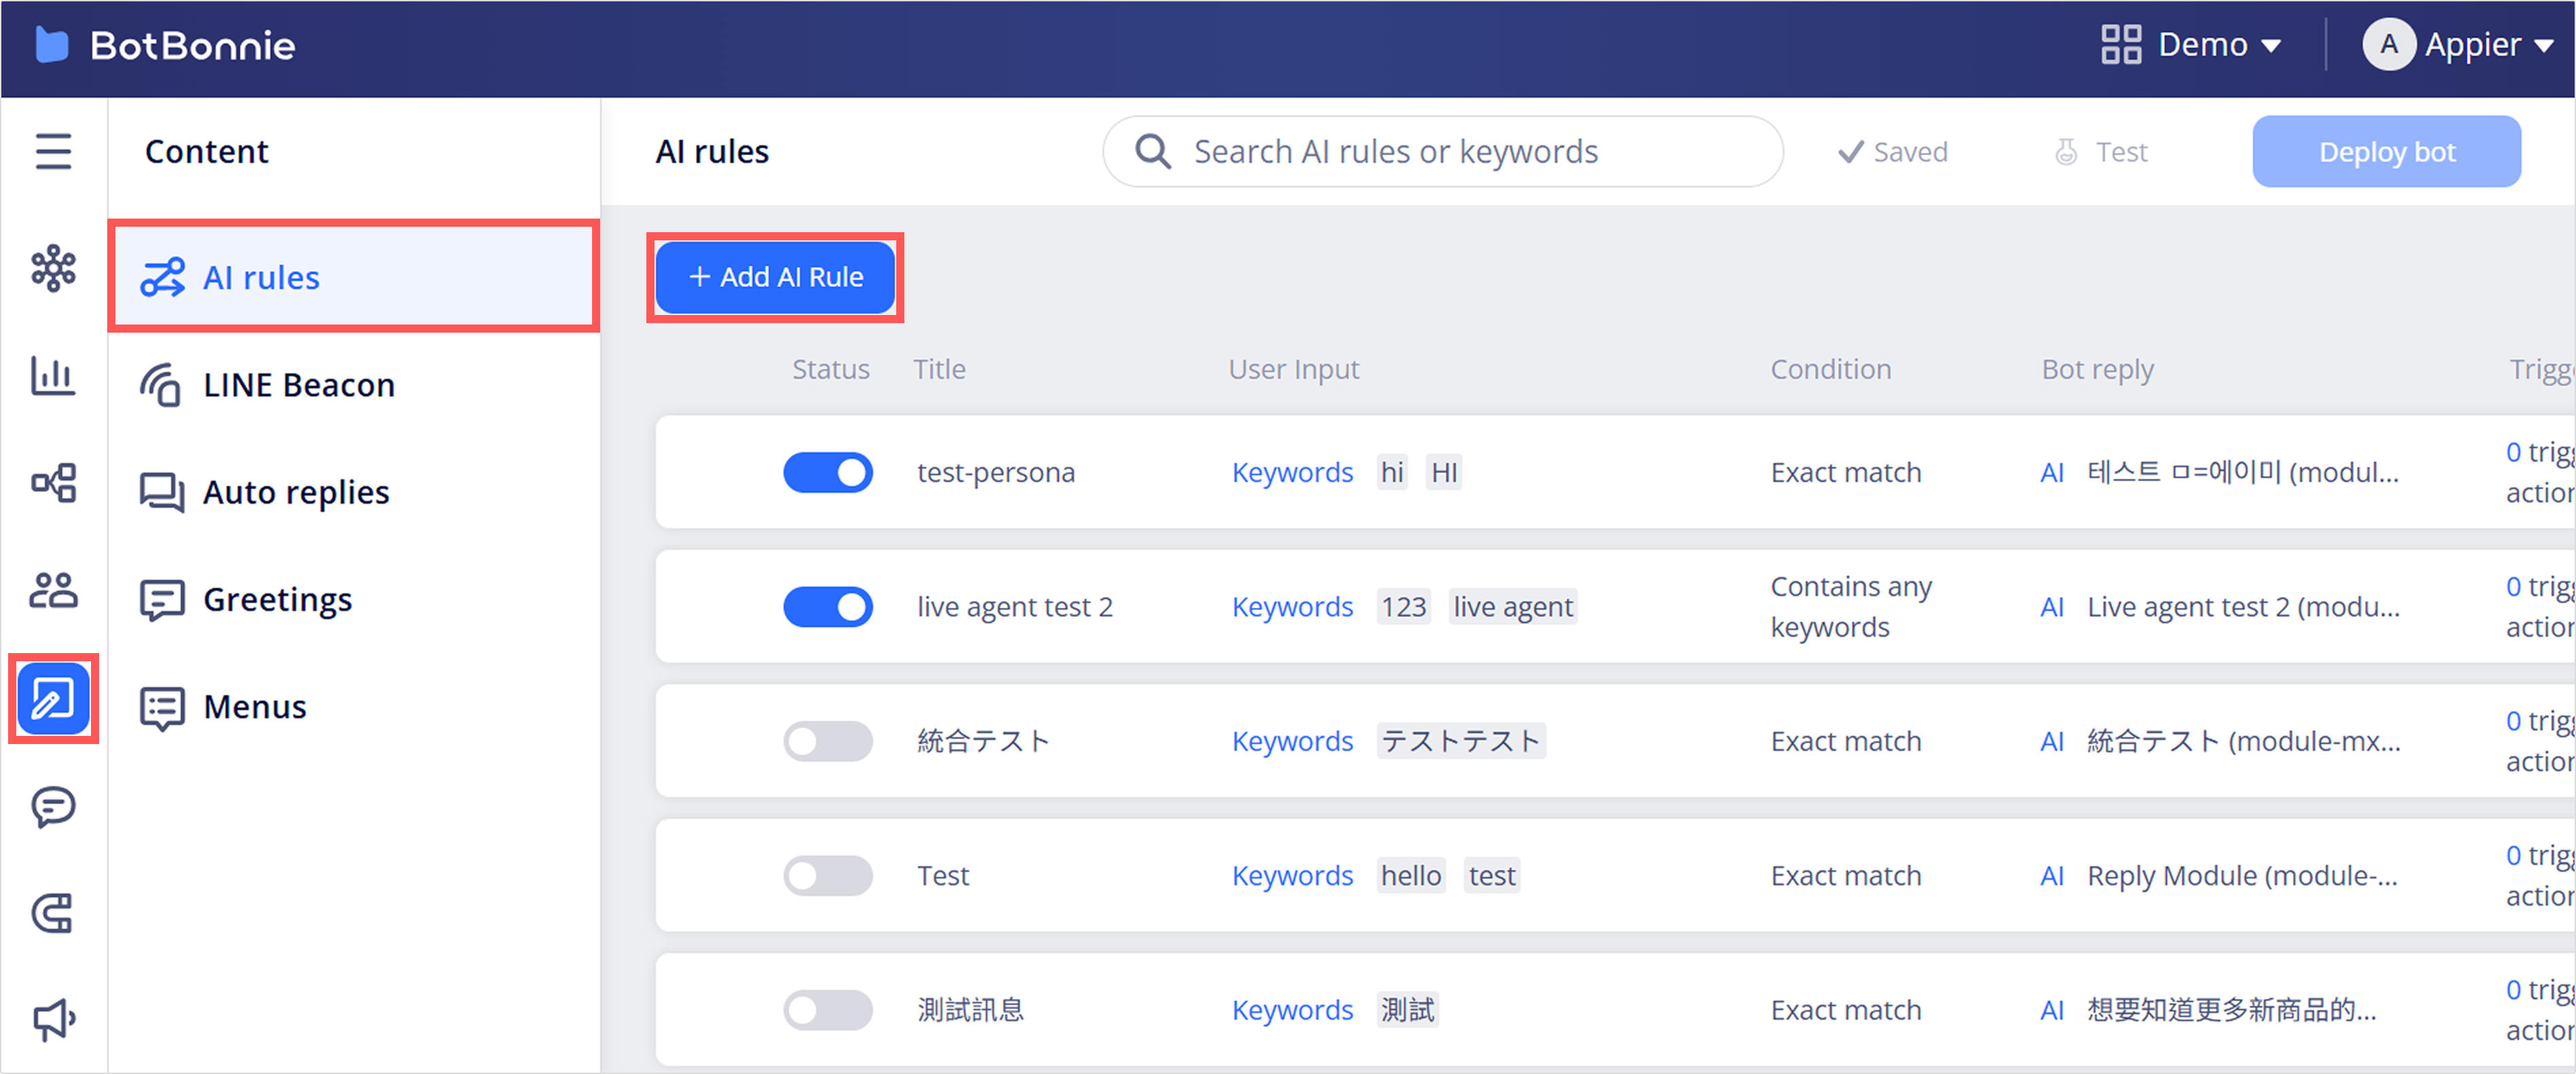Click Keywords link in Test row

(x=1292, y=875)
